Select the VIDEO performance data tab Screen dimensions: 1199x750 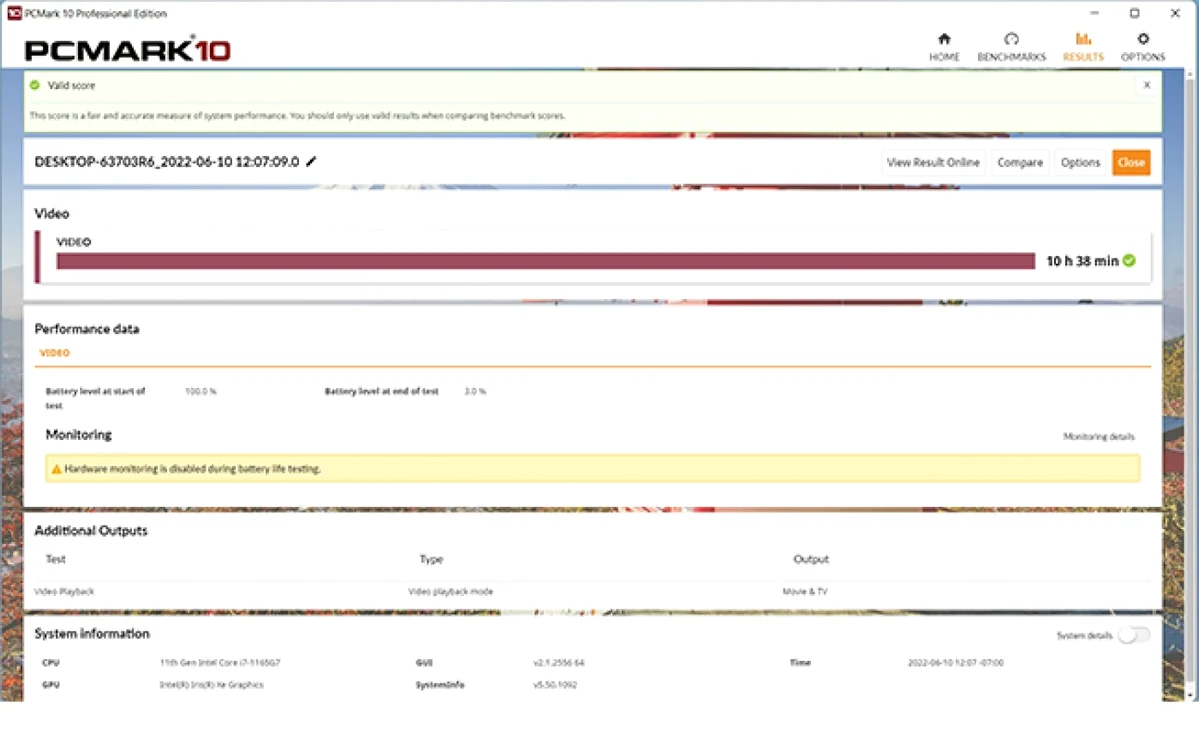(x=54, y=352)
